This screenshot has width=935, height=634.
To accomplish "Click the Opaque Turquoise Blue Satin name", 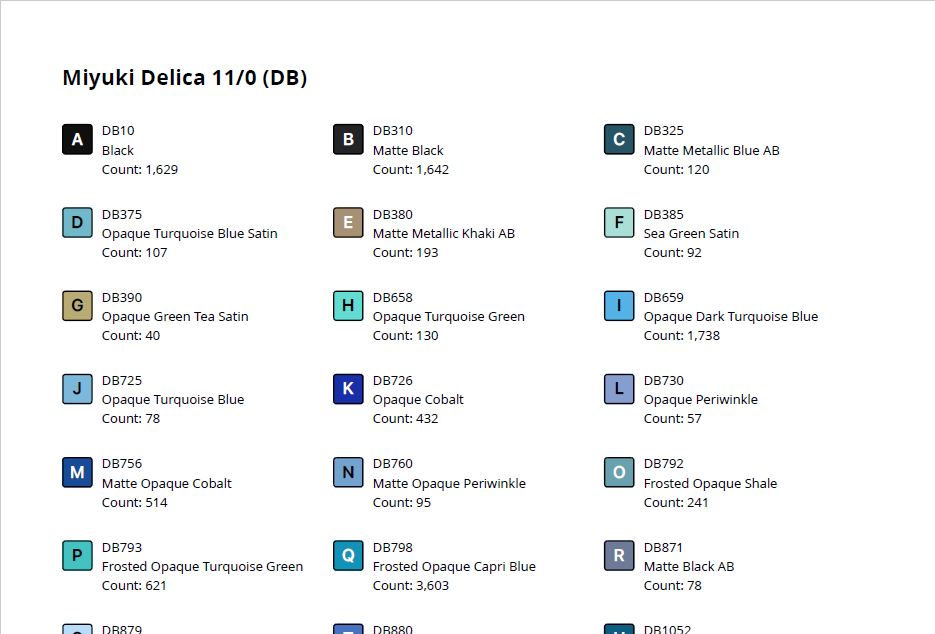I will tap(190, 233).
